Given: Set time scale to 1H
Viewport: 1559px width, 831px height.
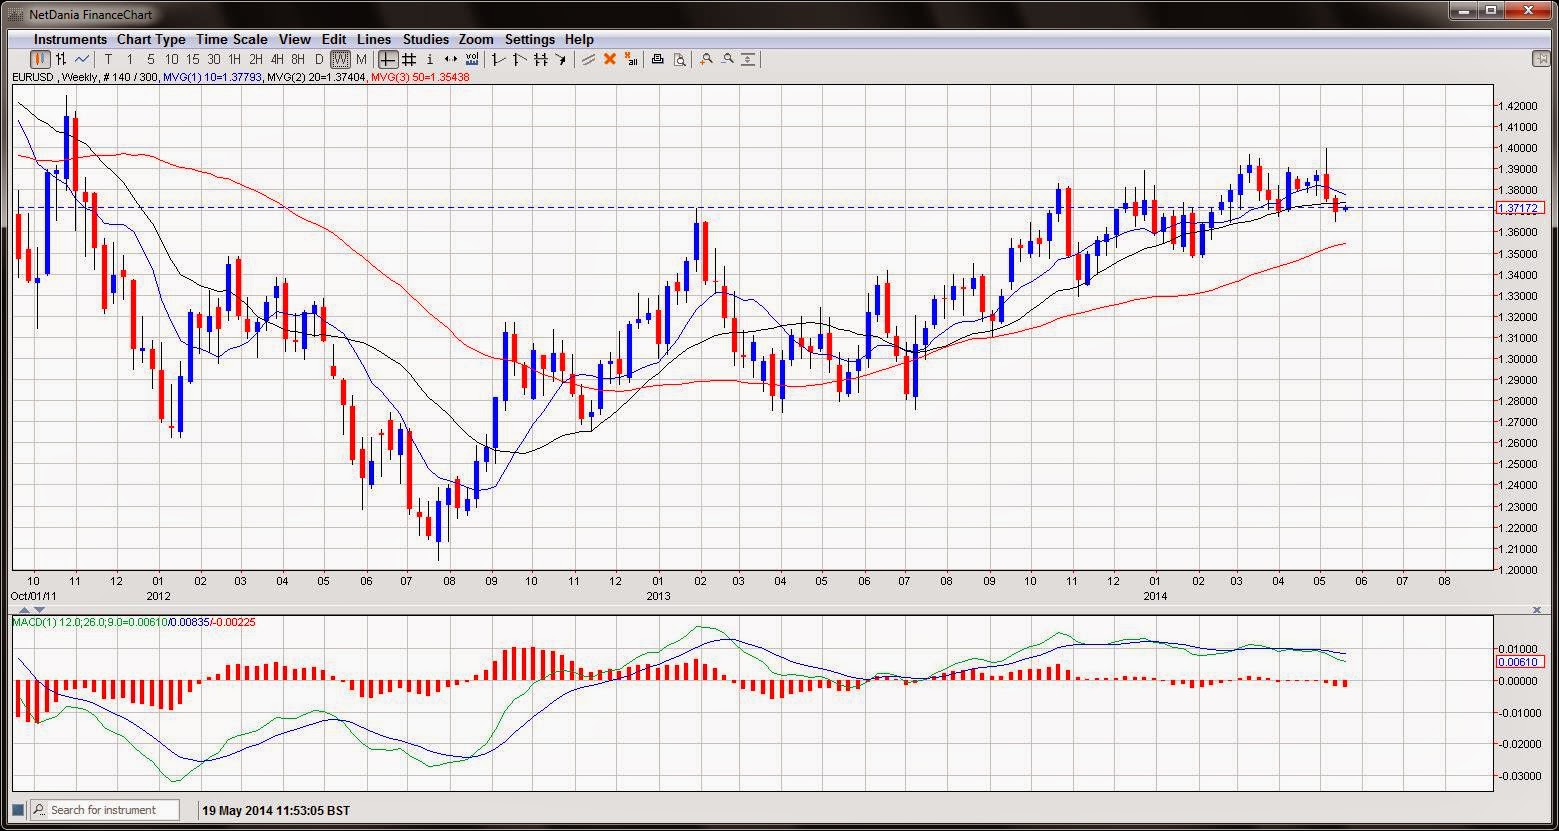Looking at the screenshot, I should pos(235,59).
